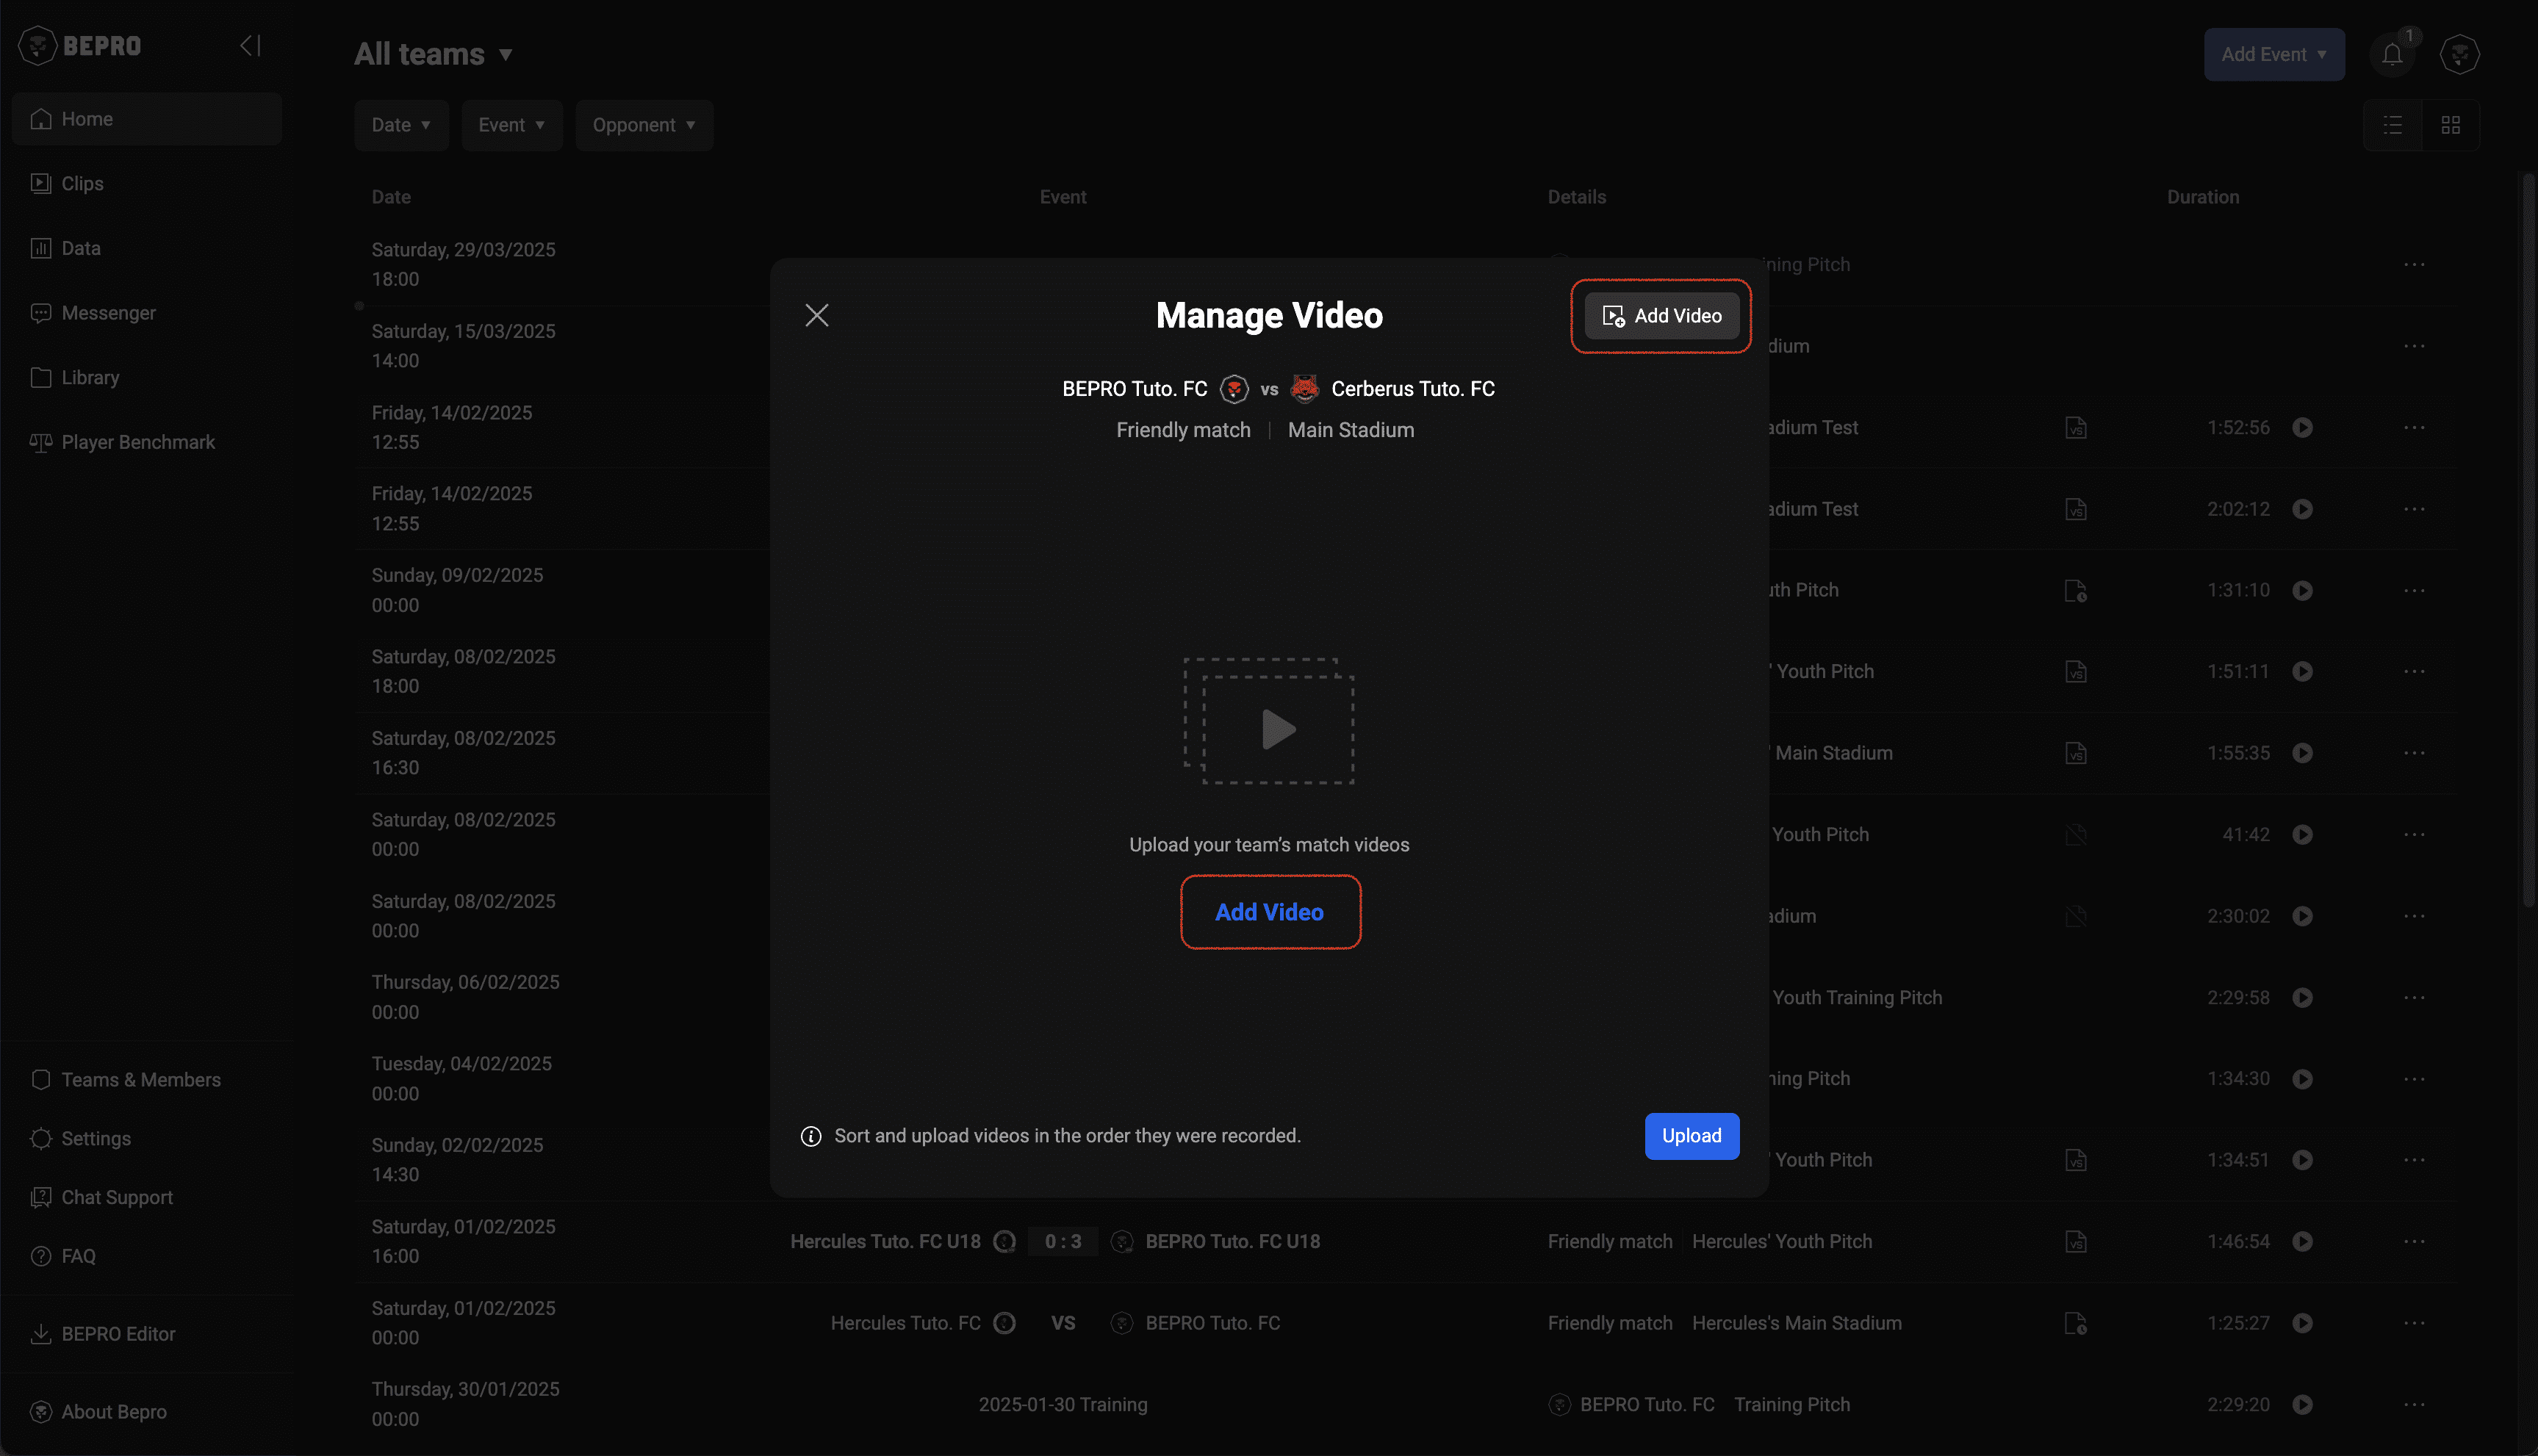Open data file icon for 1:25:27 row
Image resolution: width=2538 pixels, height=1456 pixels.
click(x=2076, y=1323)
